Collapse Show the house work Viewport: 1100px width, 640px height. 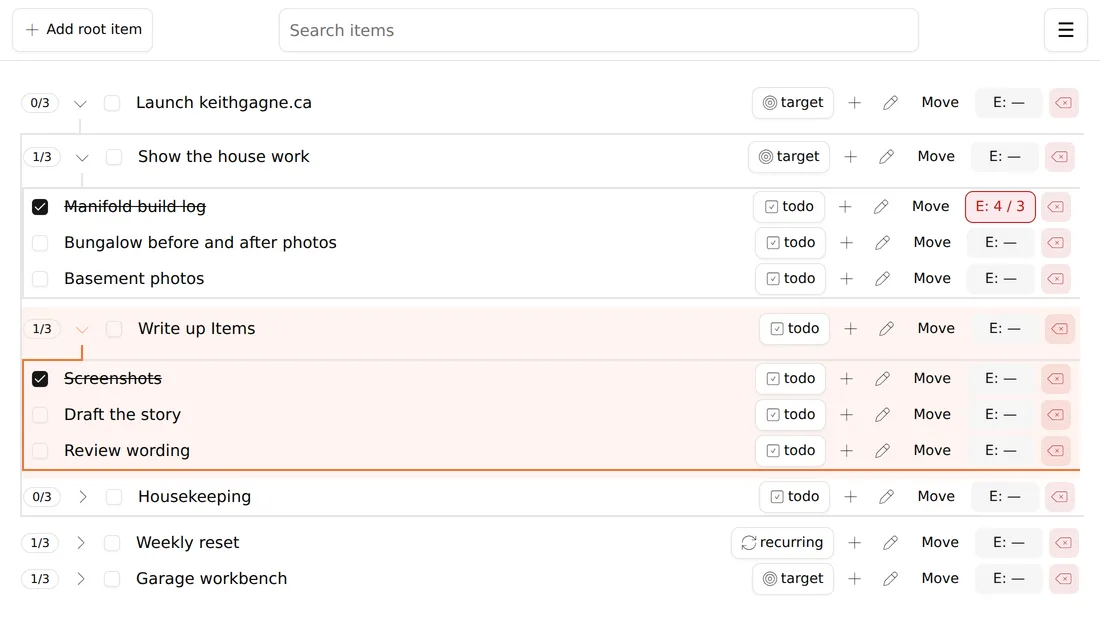click(x=82, y=157)
